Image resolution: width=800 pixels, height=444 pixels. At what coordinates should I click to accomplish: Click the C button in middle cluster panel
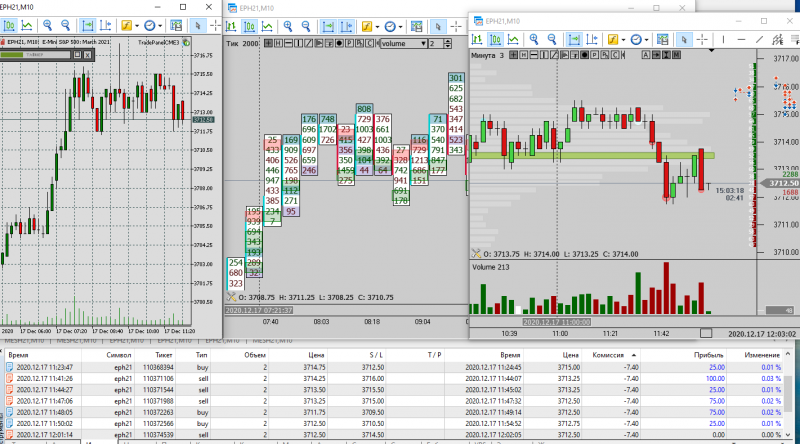pyautogui.click(x=369, y=43)
